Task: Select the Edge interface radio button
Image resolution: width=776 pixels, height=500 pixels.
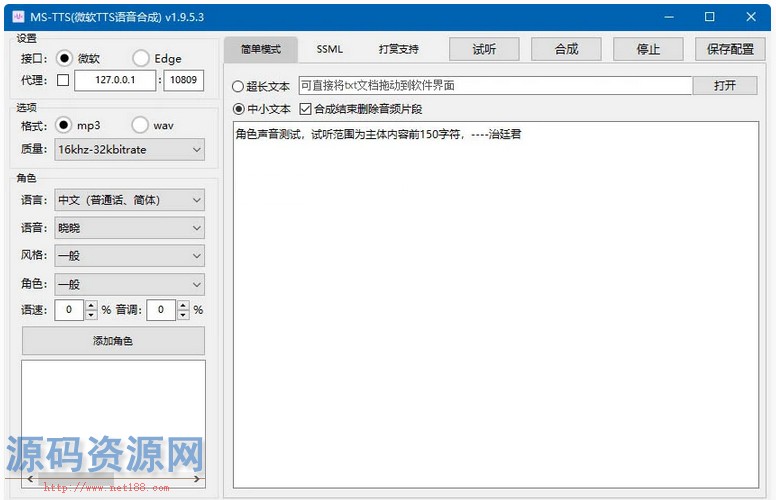Action: [x=141, y=58]
